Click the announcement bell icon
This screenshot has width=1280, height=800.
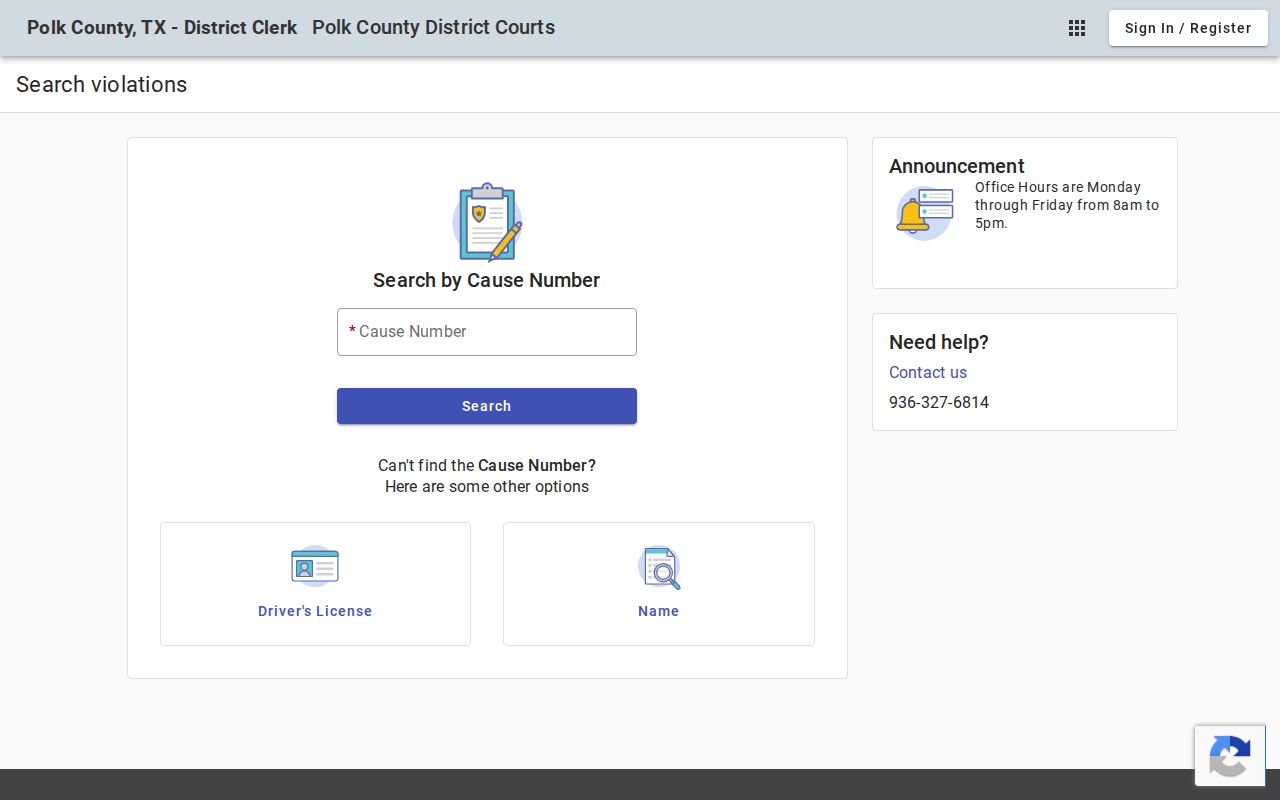point(924,213)
